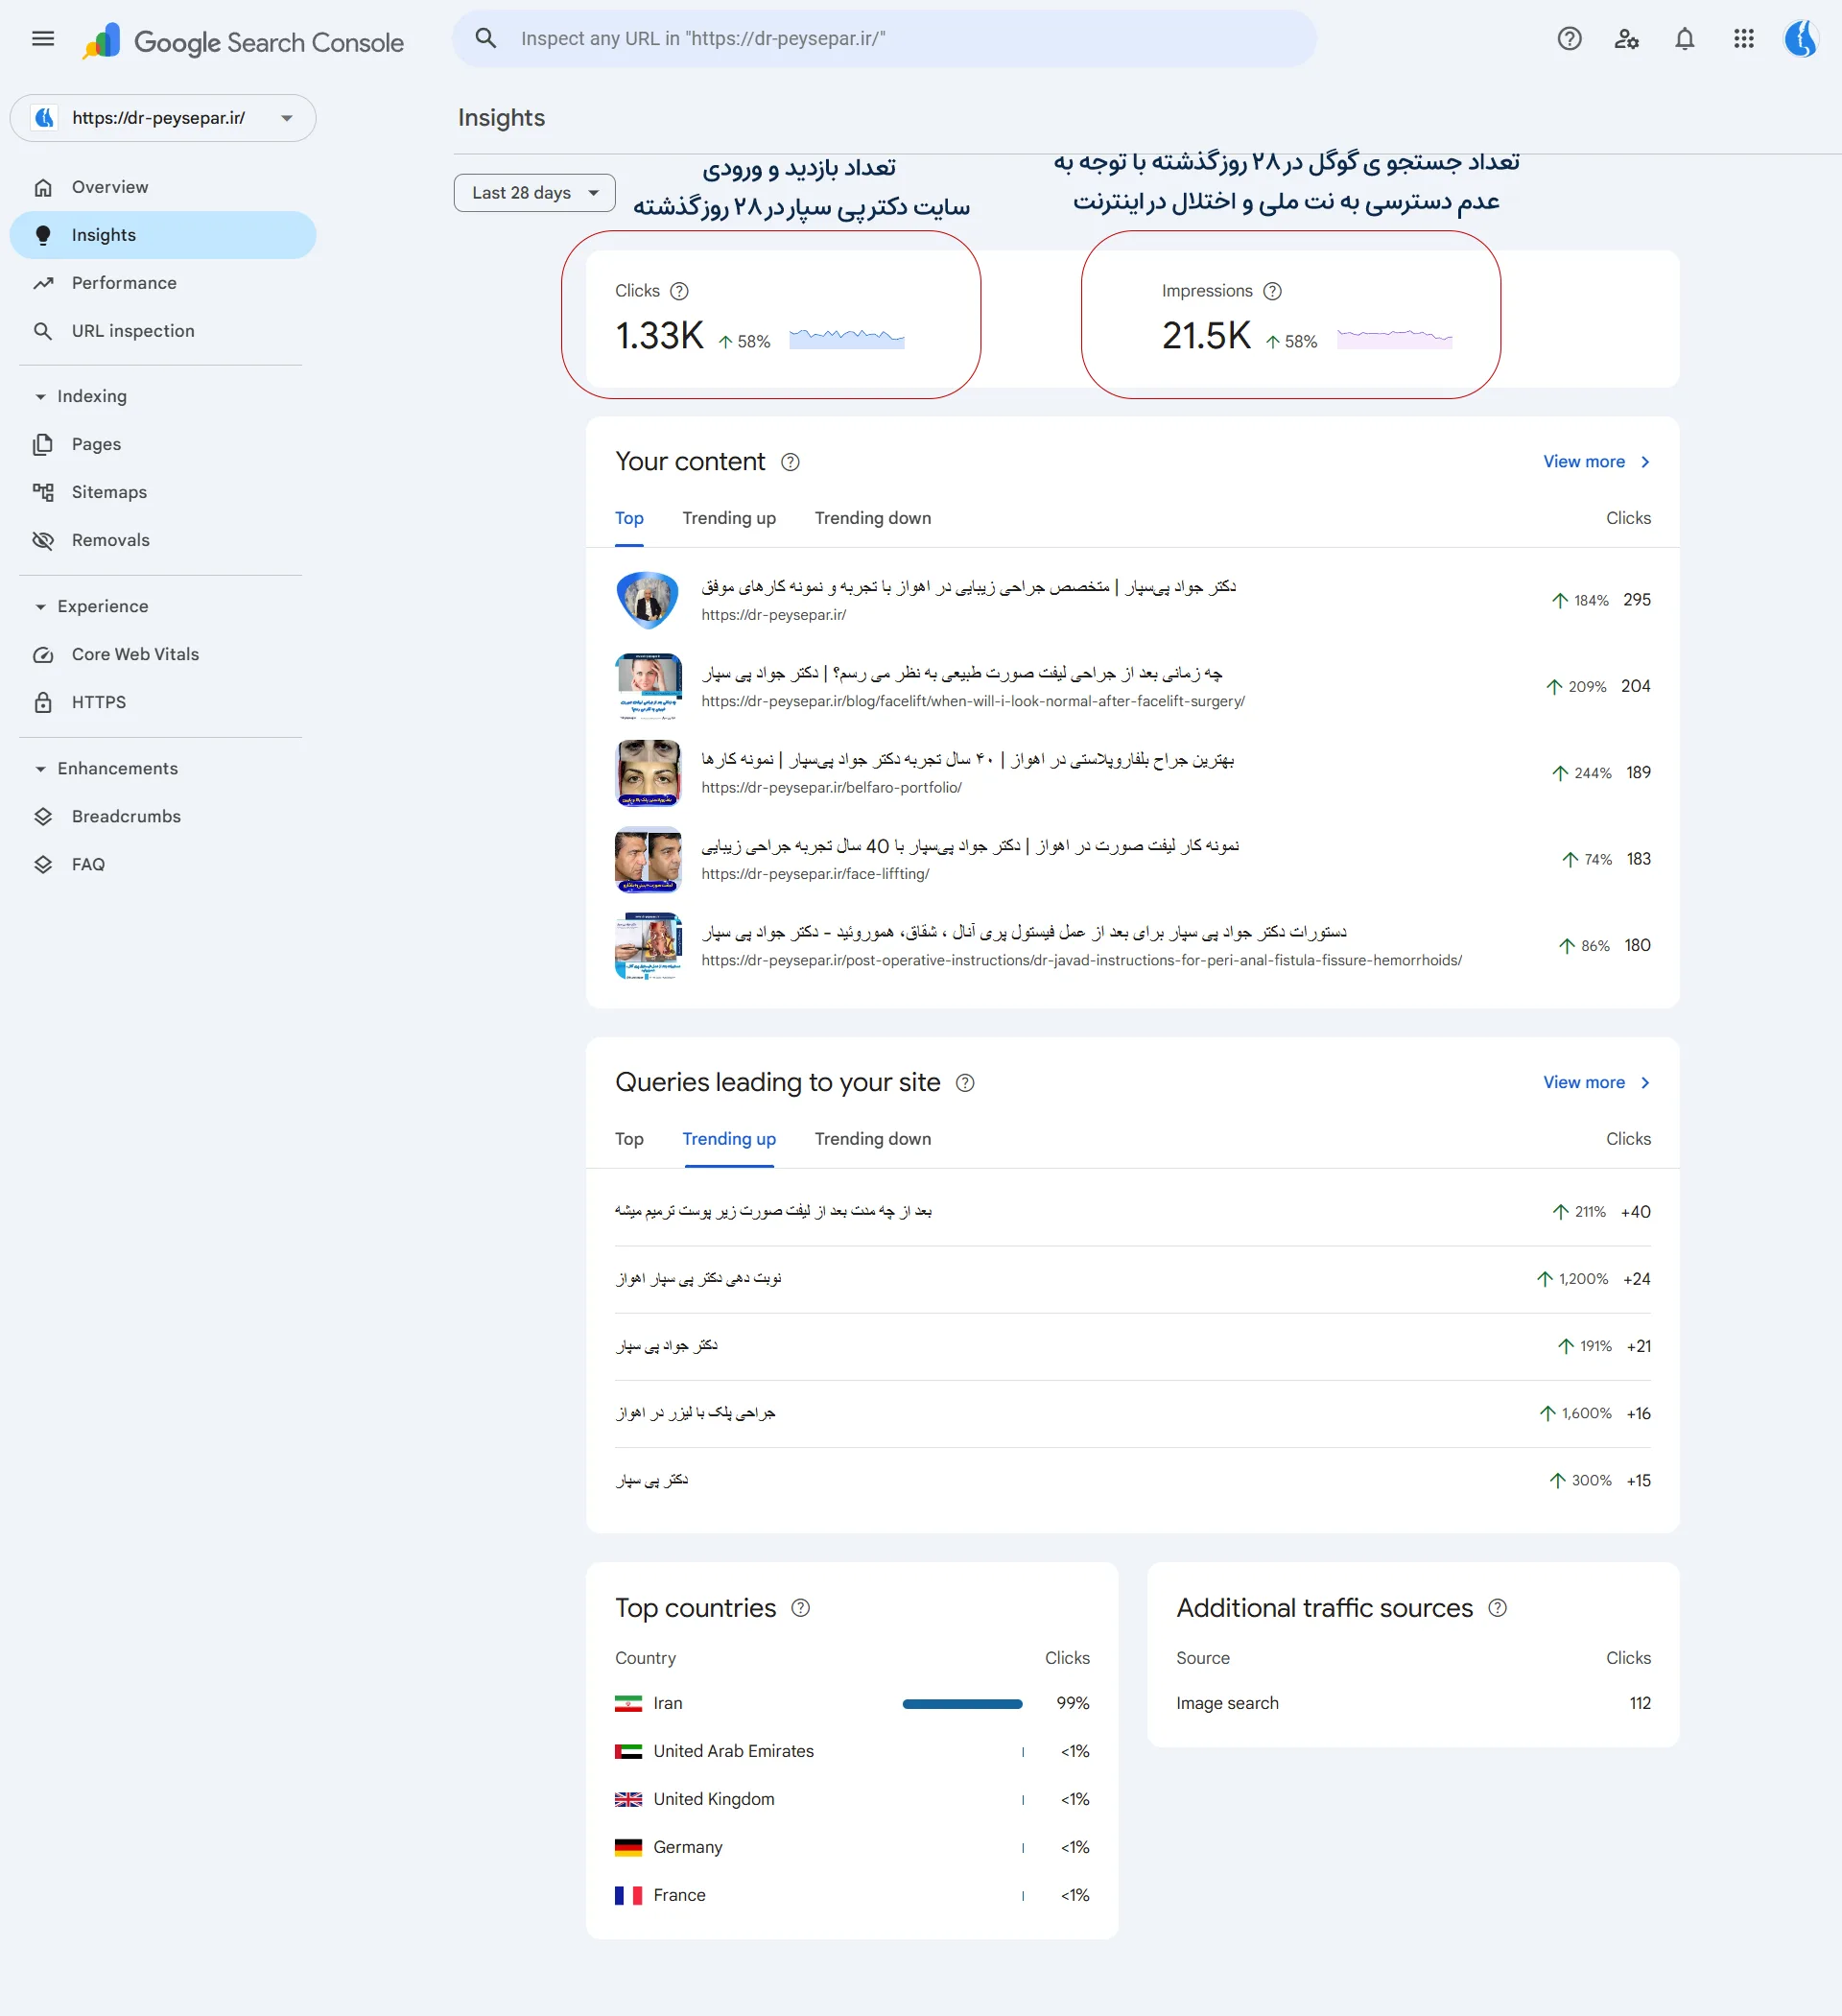Open the belfaro-portfolio content URL row
1842x2016 pixels.
point(1132,773)
